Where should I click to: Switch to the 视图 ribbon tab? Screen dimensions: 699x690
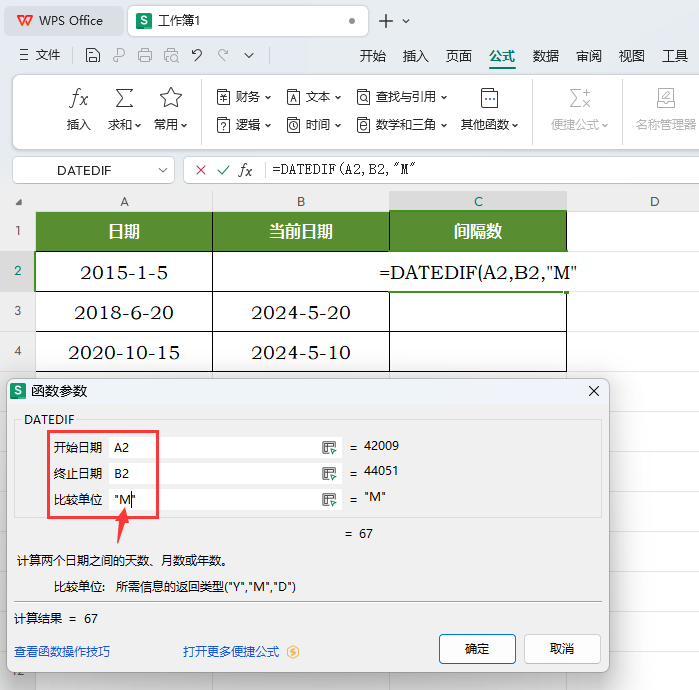tap(631, 56)
